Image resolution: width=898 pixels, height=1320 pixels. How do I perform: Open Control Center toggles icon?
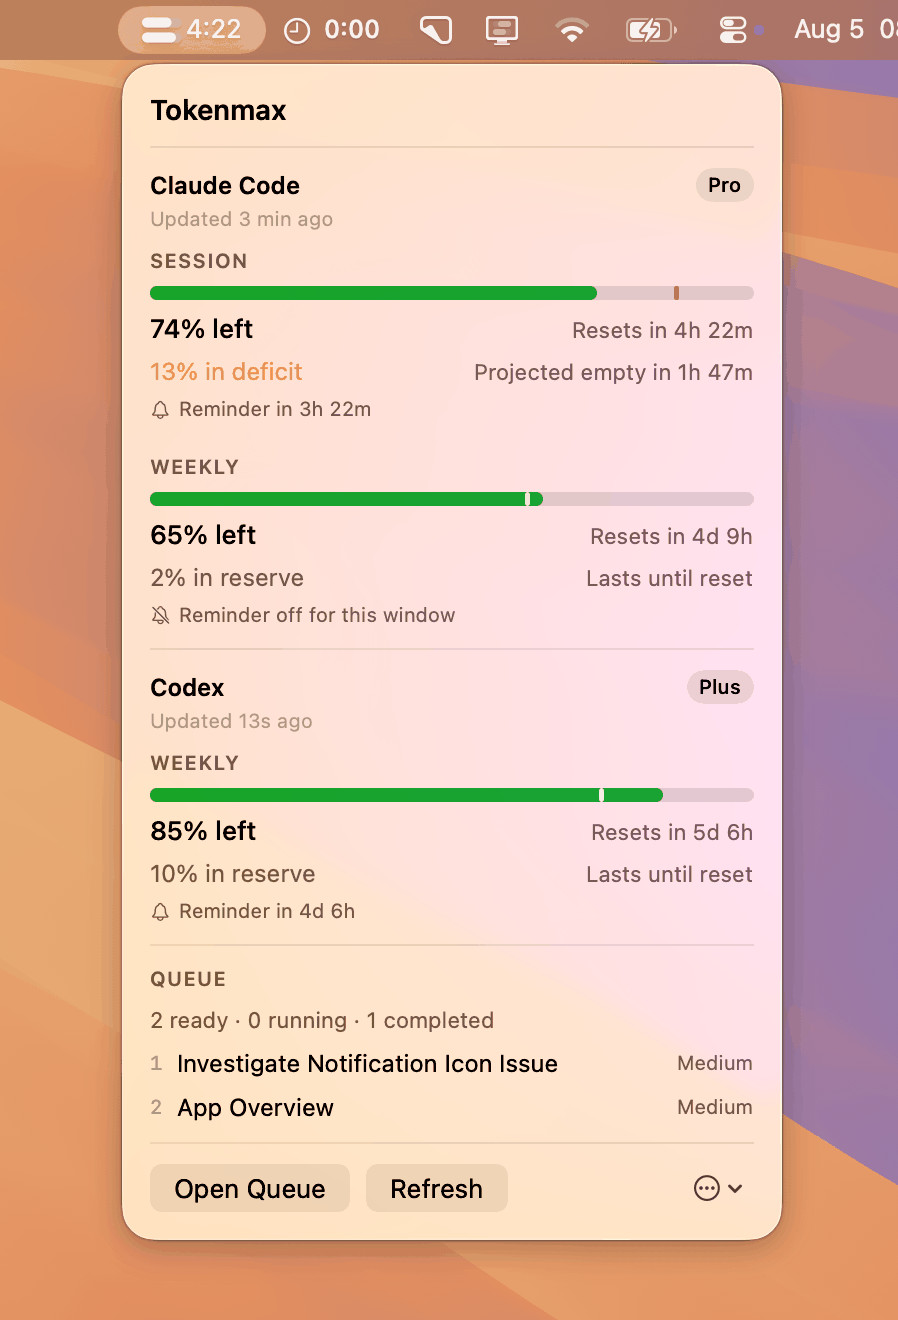point(733,30)
